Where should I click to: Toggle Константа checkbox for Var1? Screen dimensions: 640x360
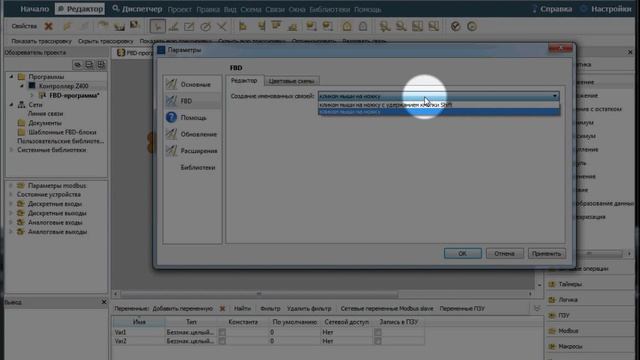click(x=222, y=332)
